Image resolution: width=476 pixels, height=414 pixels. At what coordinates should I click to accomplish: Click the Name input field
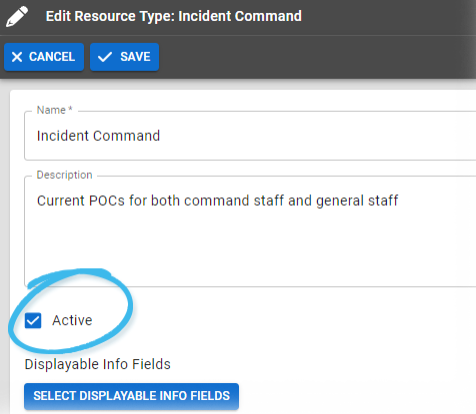click(x=250, y=136)
